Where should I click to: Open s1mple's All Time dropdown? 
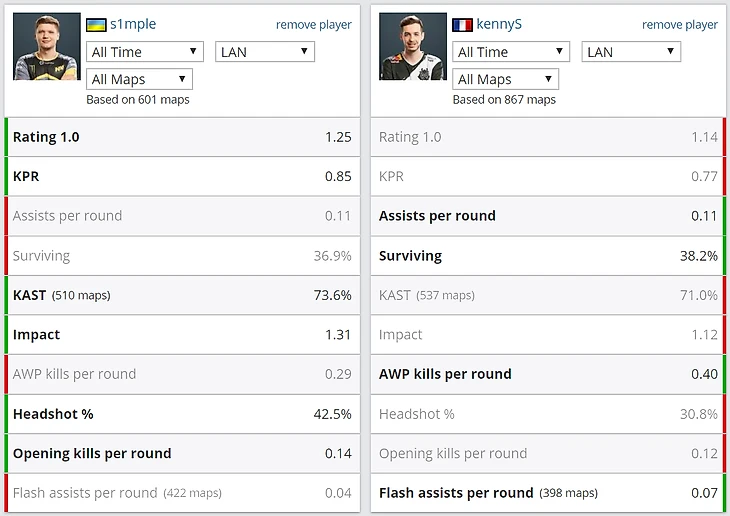(145, 52)
